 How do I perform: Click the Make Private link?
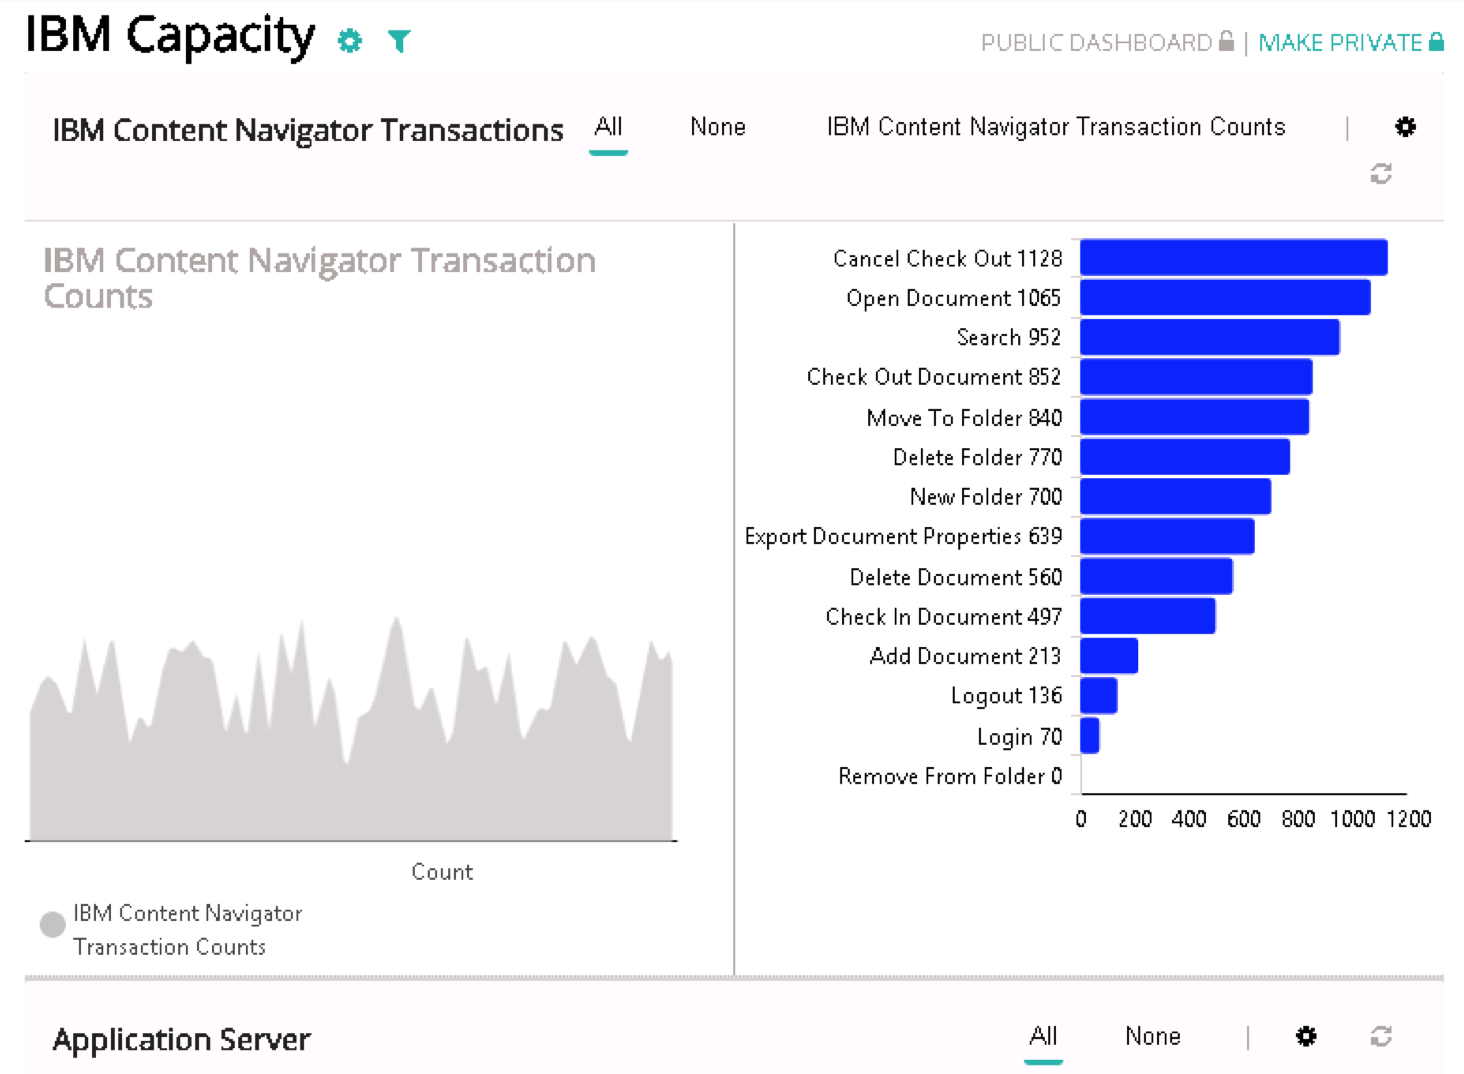(1339, 42)
